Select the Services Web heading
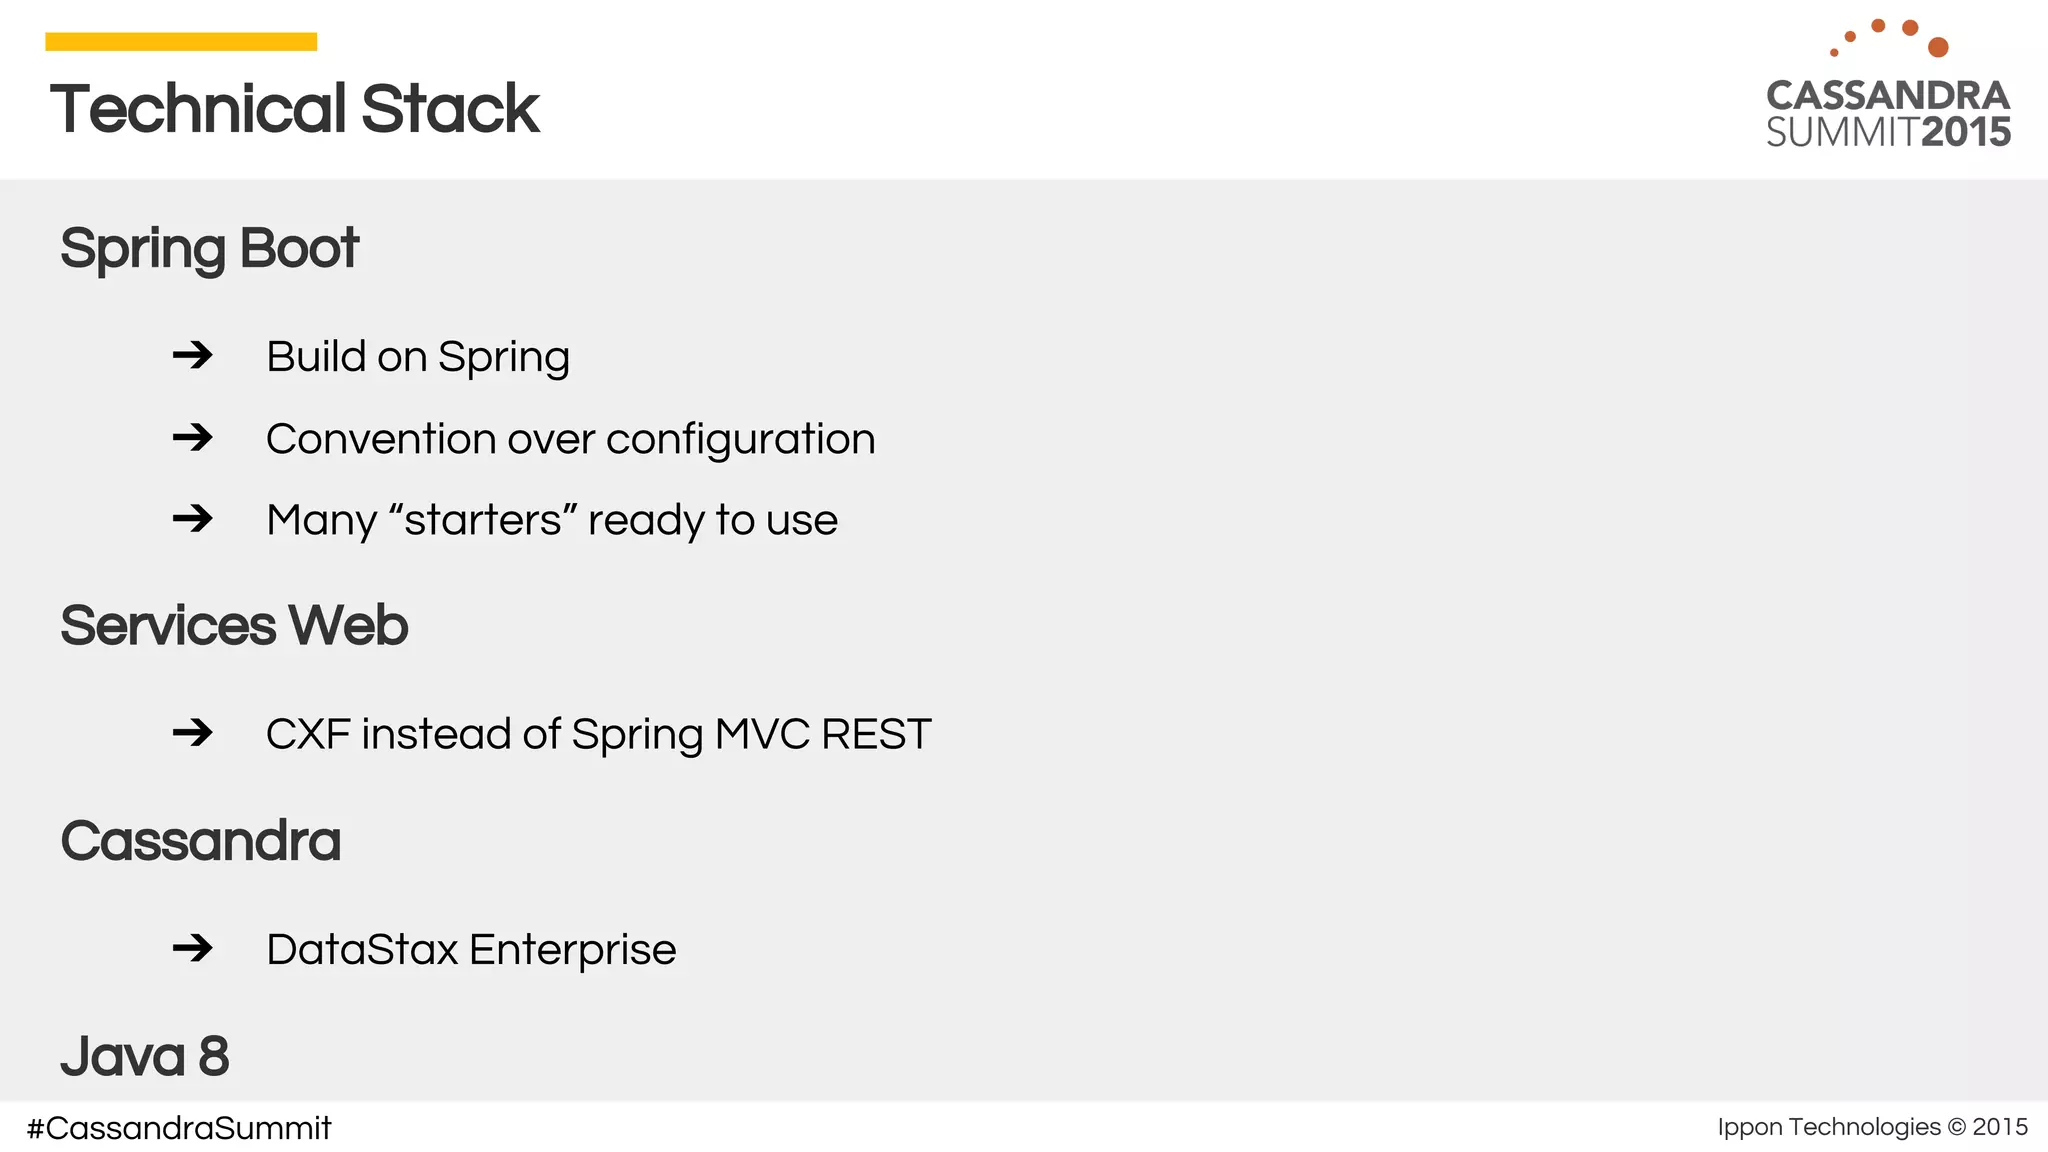This screenshot has width=2048, height=1152. pos(234,626)
